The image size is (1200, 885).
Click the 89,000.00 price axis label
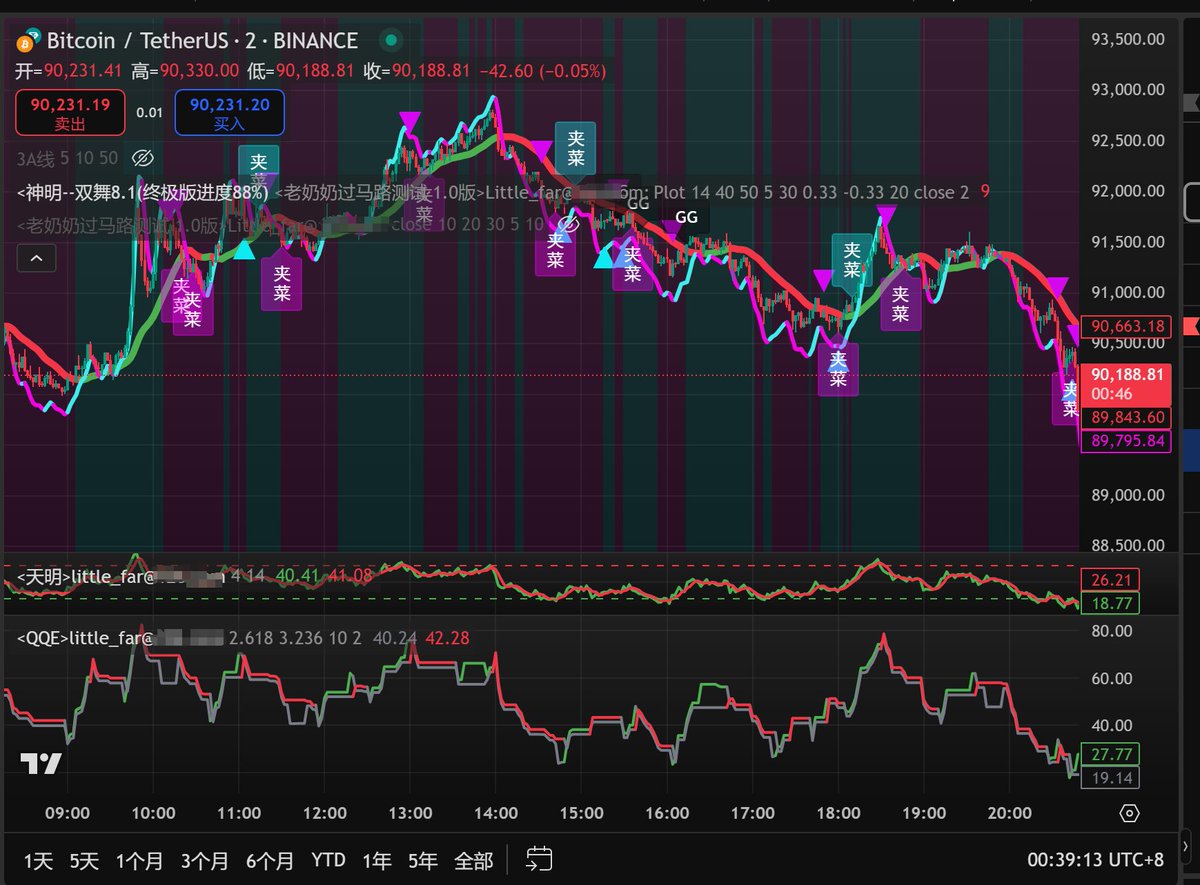(x=1129, y=495)
